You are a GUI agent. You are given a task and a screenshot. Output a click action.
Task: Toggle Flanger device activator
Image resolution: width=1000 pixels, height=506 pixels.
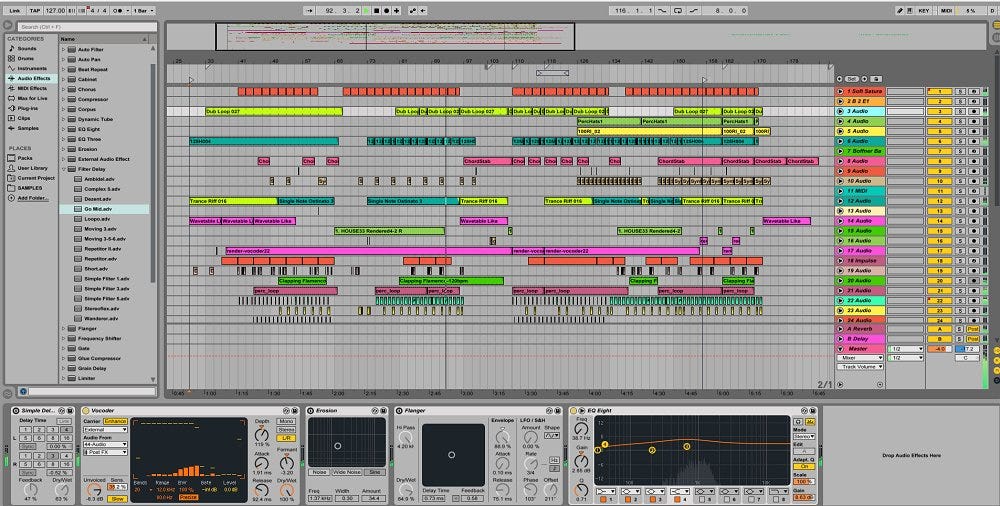(x=399, y=411)
